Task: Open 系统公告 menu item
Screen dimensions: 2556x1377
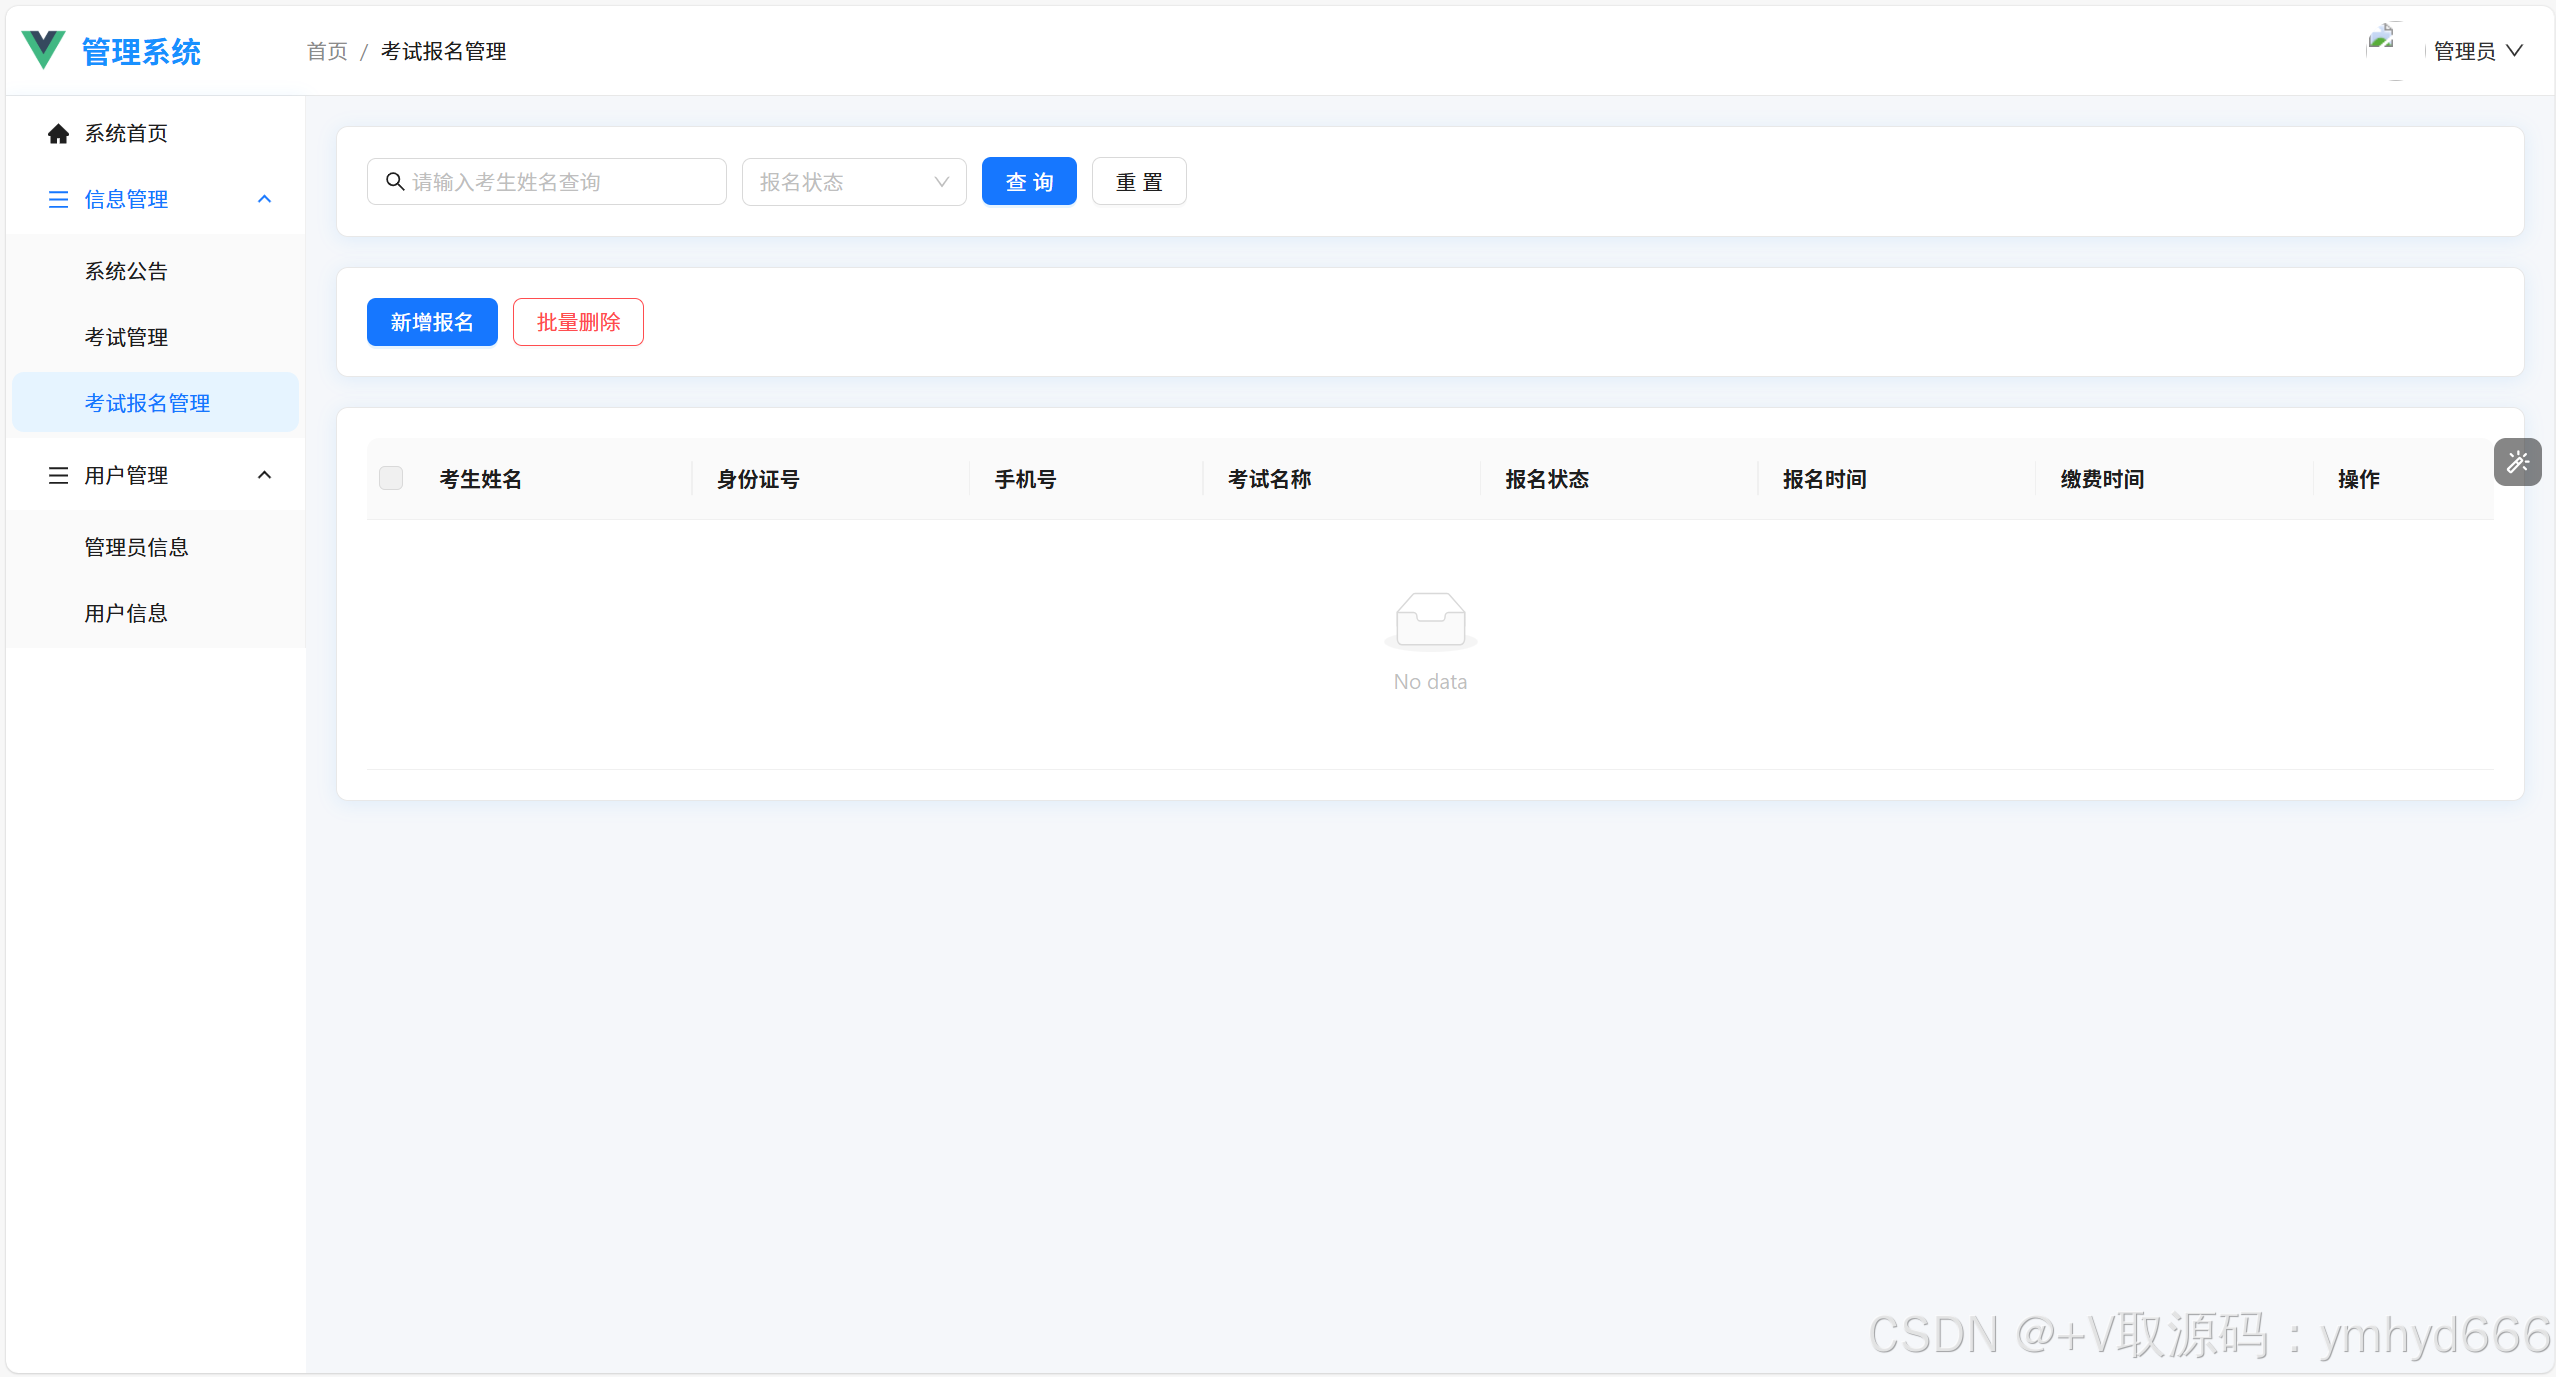Action: pos(126,272)
